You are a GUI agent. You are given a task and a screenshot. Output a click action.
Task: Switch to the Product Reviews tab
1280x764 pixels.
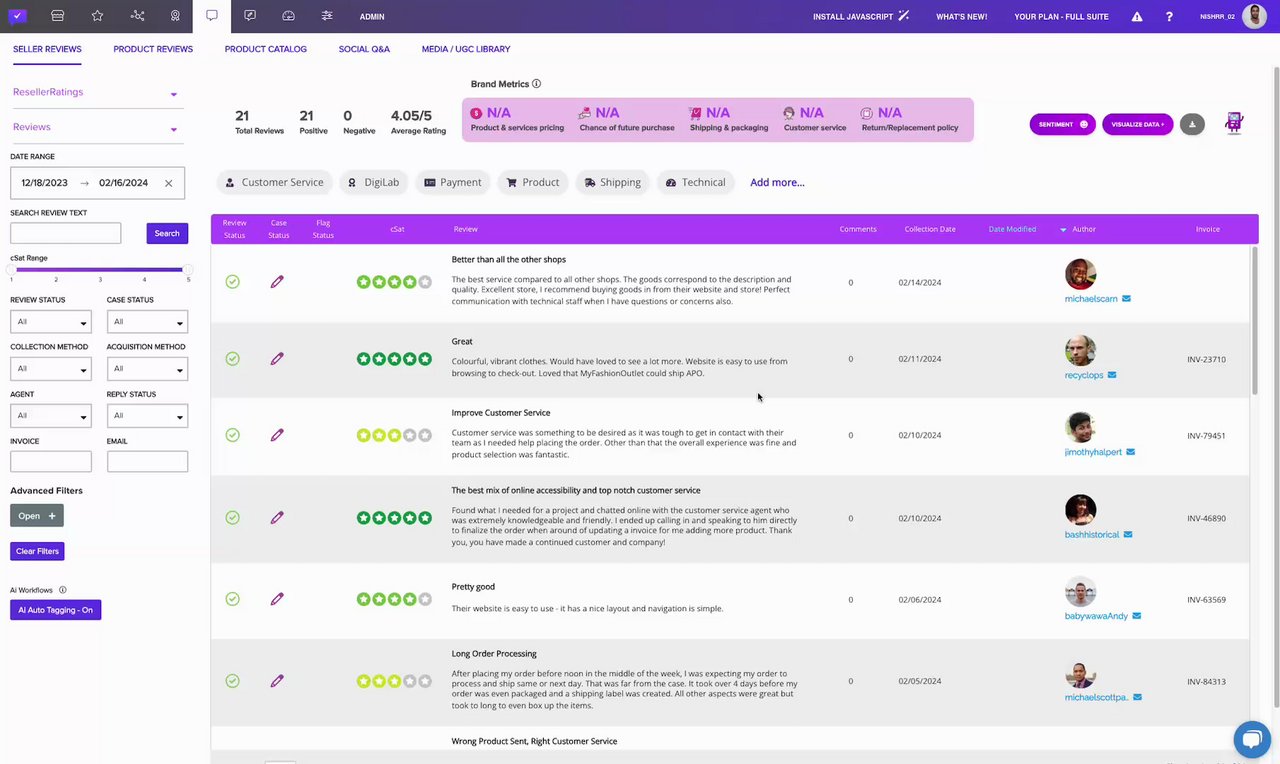tap(153, 49)
